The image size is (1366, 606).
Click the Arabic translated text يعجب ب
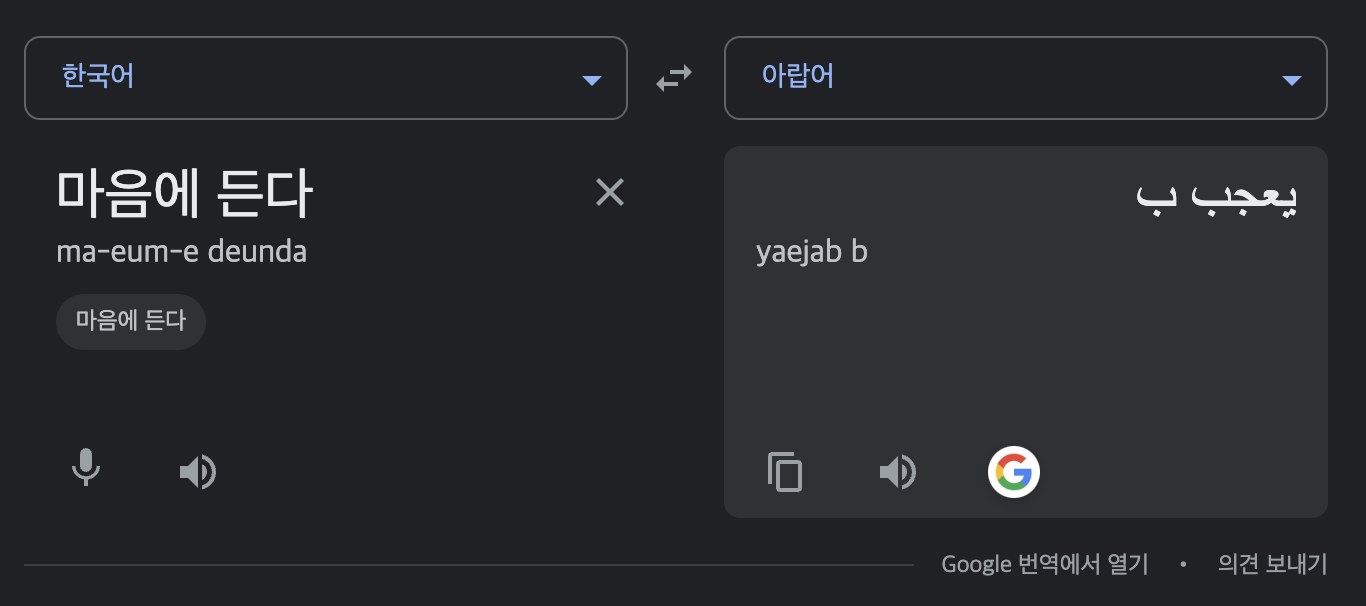click(x=1217, y=196)
